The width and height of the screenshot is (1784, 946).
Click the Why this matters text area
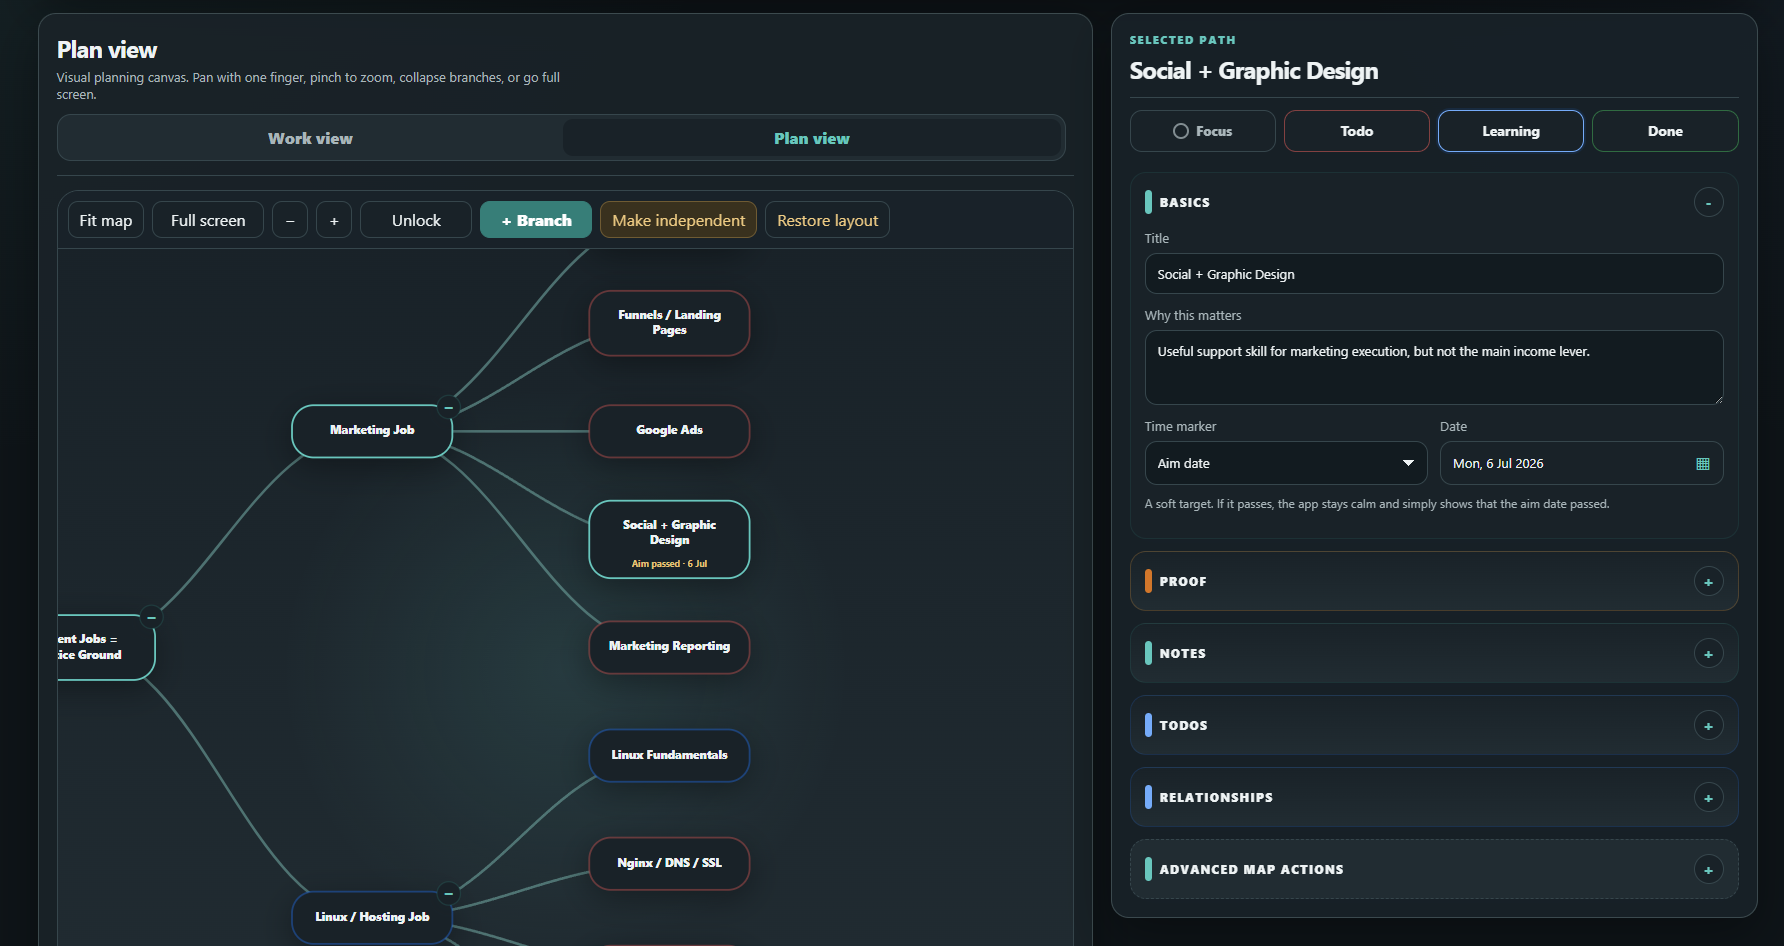tap(1433, 367)
